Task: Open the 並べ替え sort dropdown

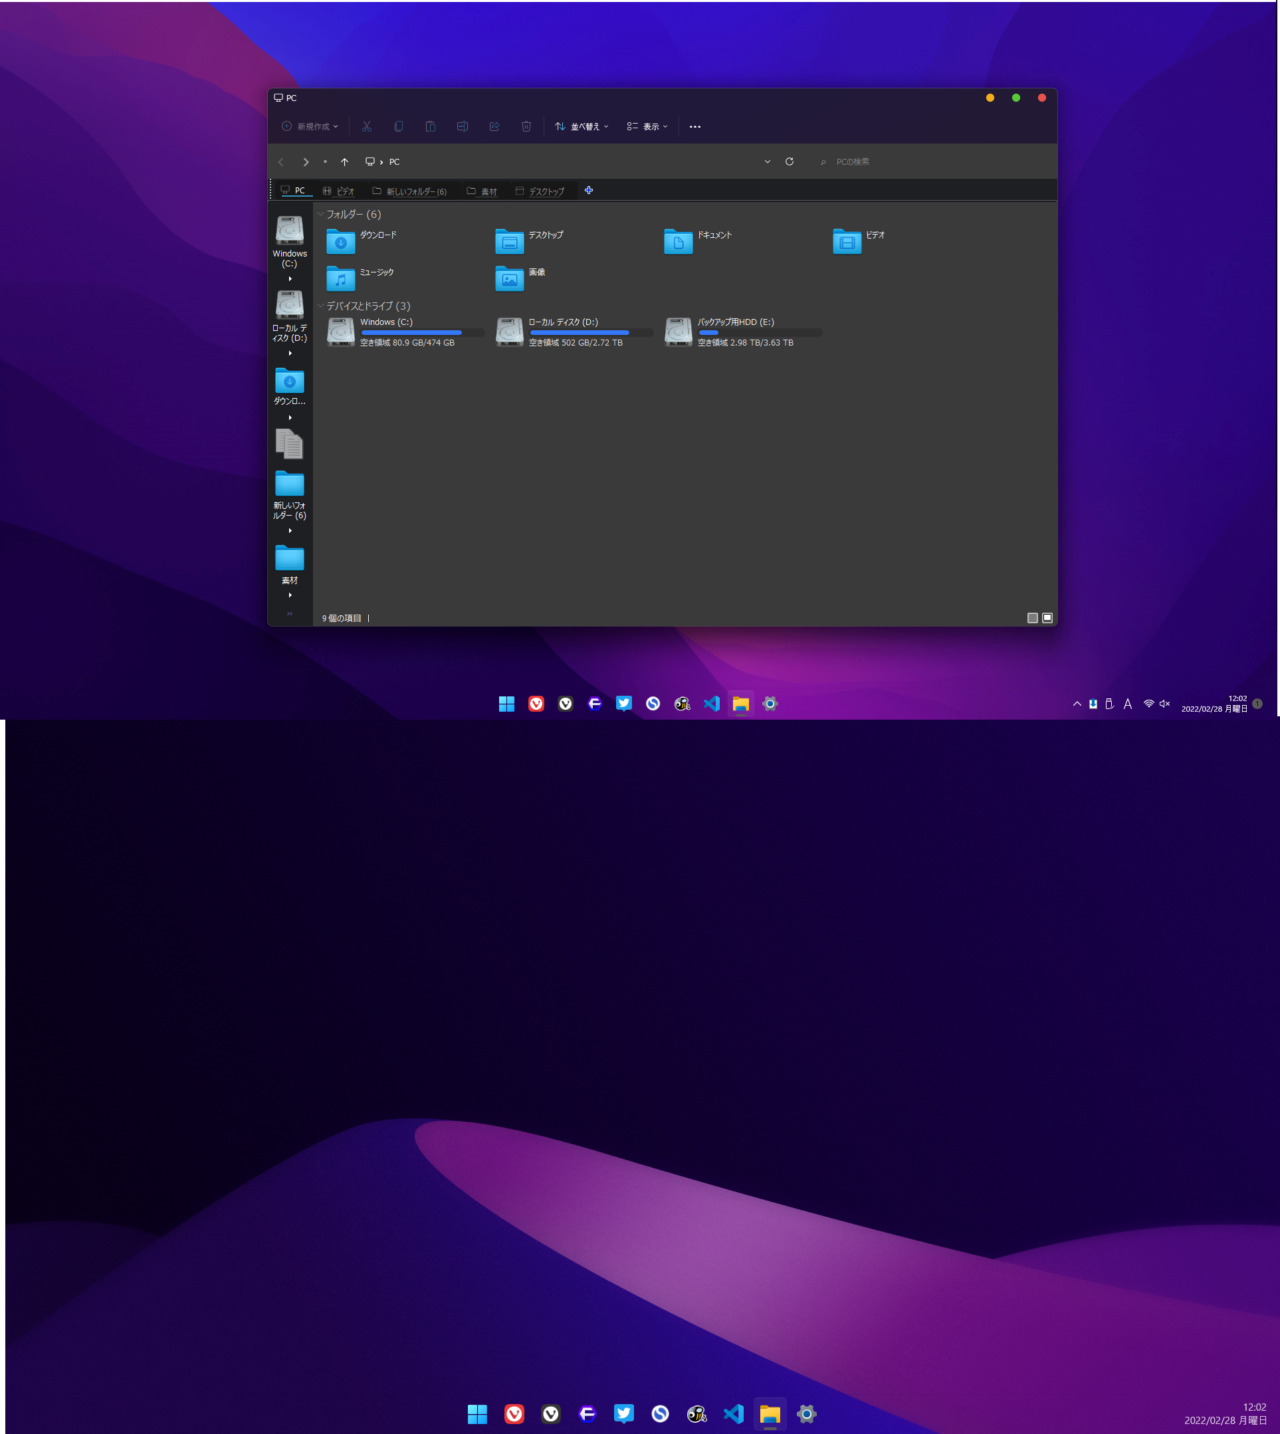Action: (582, 126)
